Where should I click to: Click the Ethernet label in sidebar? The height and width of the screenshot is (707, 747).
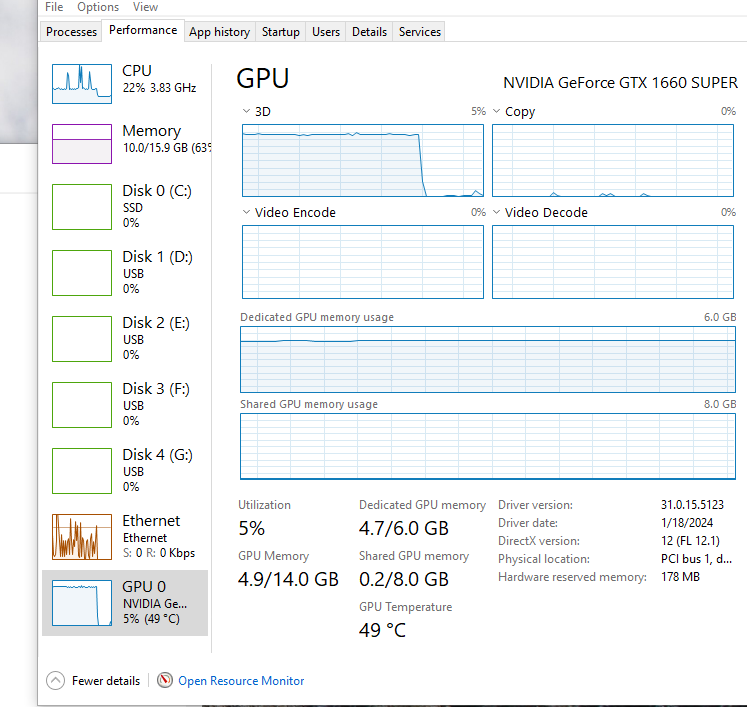pyautogui.click(x=151, y=520)
